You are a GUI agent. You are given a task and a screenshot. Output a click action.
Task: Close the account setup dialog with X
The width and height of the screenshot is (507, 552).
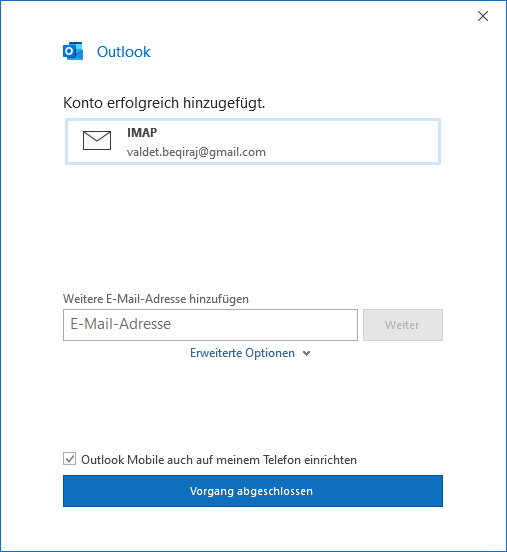483,16
